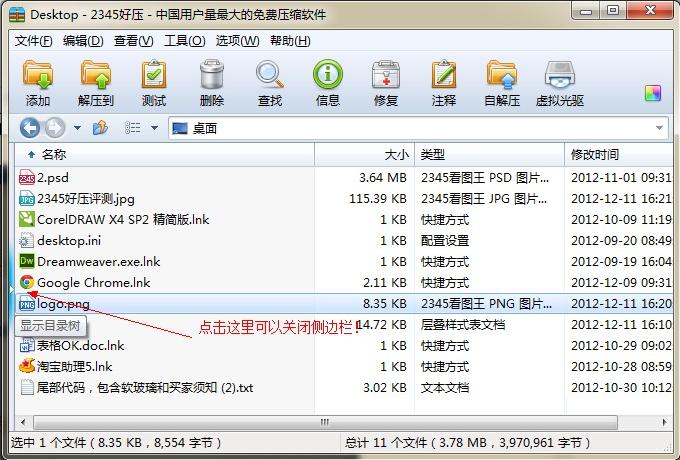Screen dimensions: 680x460
Task: Click the colorful skin icon in toolbar
Action: coord(653,93)
